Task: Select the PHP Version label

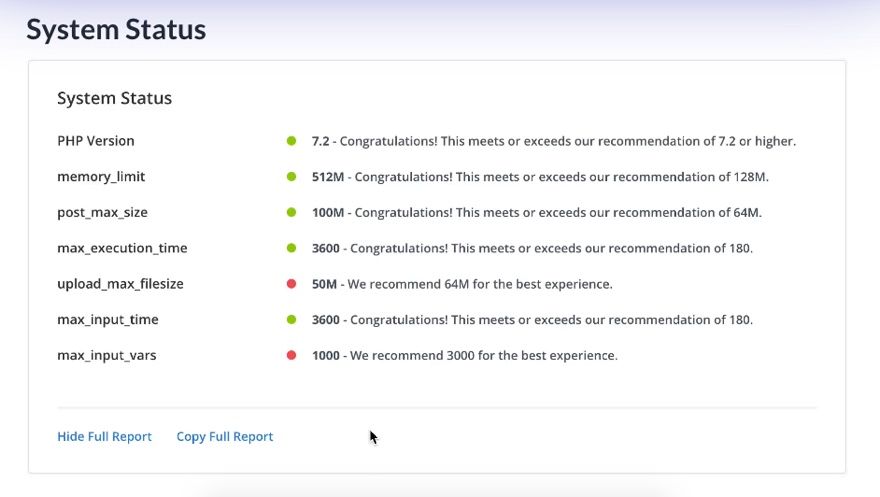Action: point(96,141)
